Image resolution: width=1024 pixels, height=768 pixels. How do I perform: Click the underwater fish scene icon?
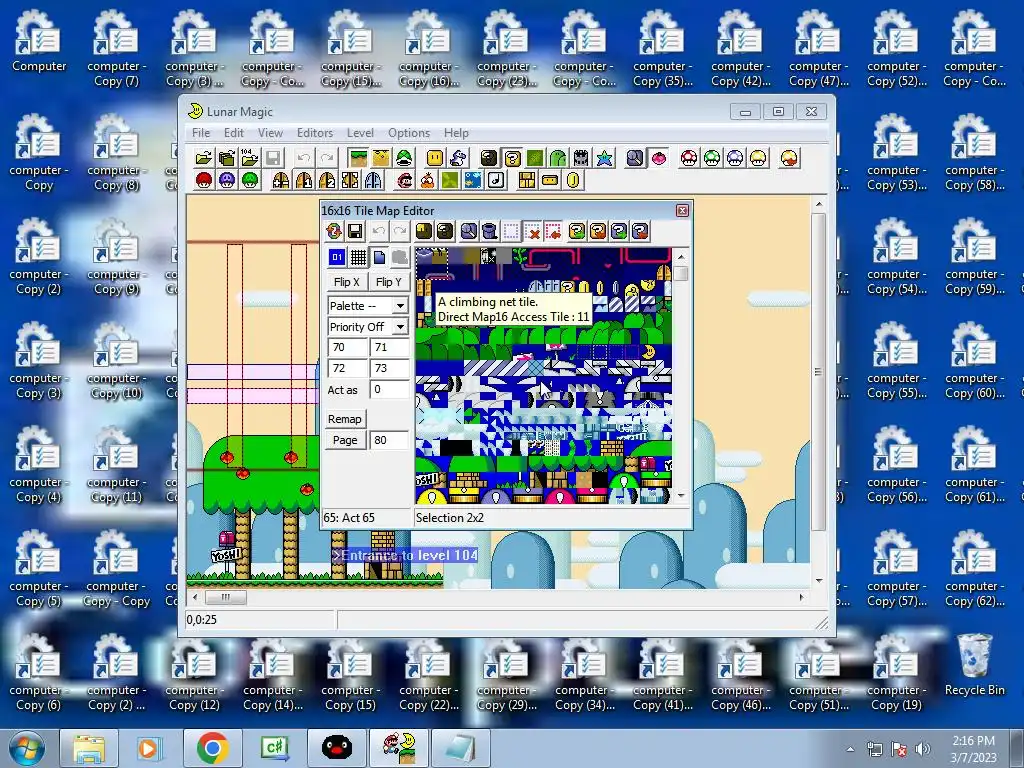click(x=473, y=181)
